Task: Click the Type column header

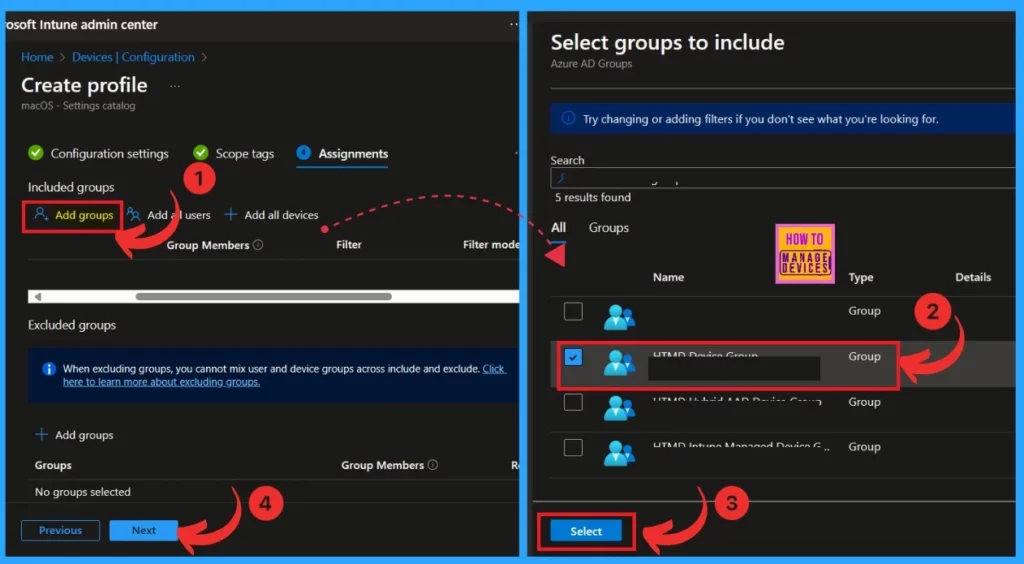Action: [861, 277]
